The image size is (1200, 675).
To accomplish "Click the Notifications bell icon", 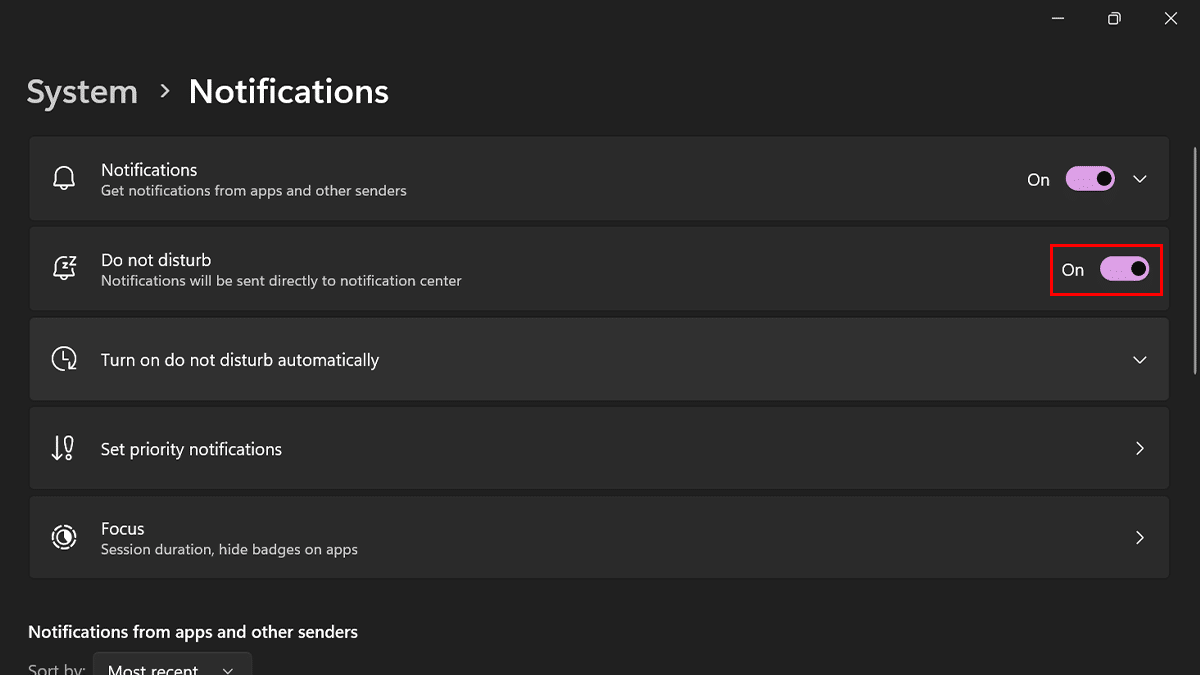I will [x=64, y=179].
